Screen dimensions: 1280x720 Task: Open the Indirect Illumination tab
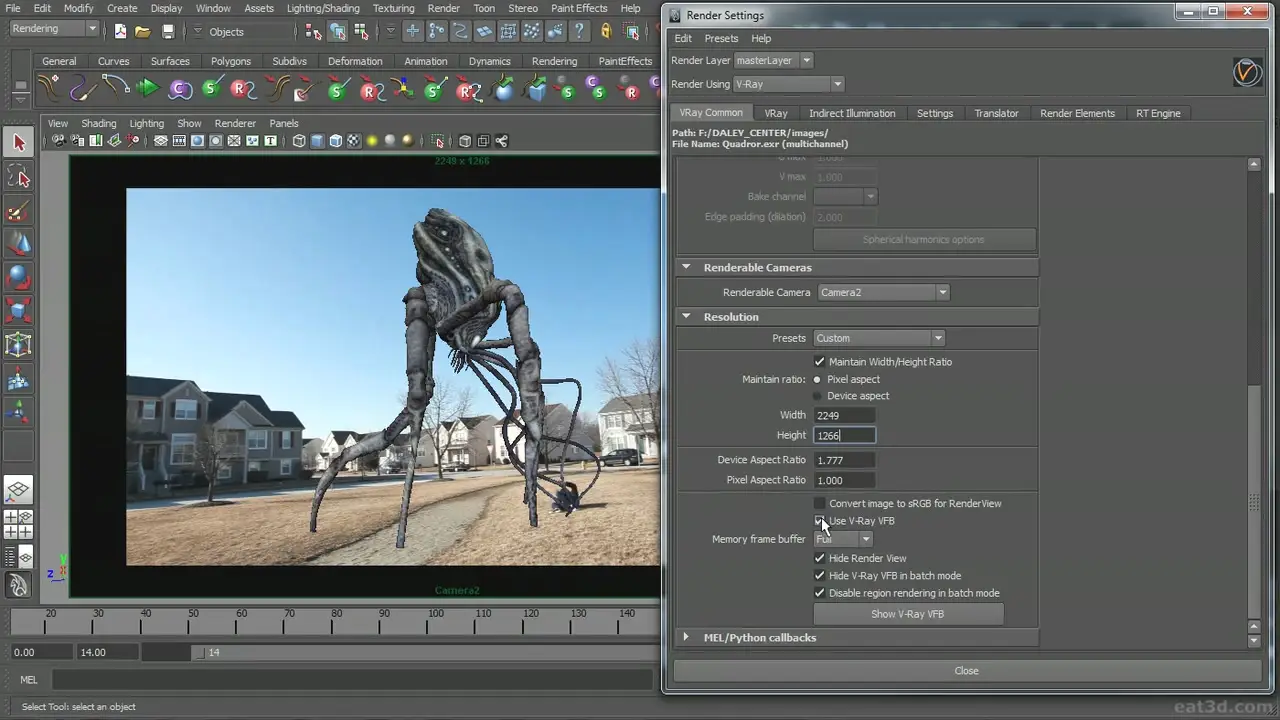(852, 113)
